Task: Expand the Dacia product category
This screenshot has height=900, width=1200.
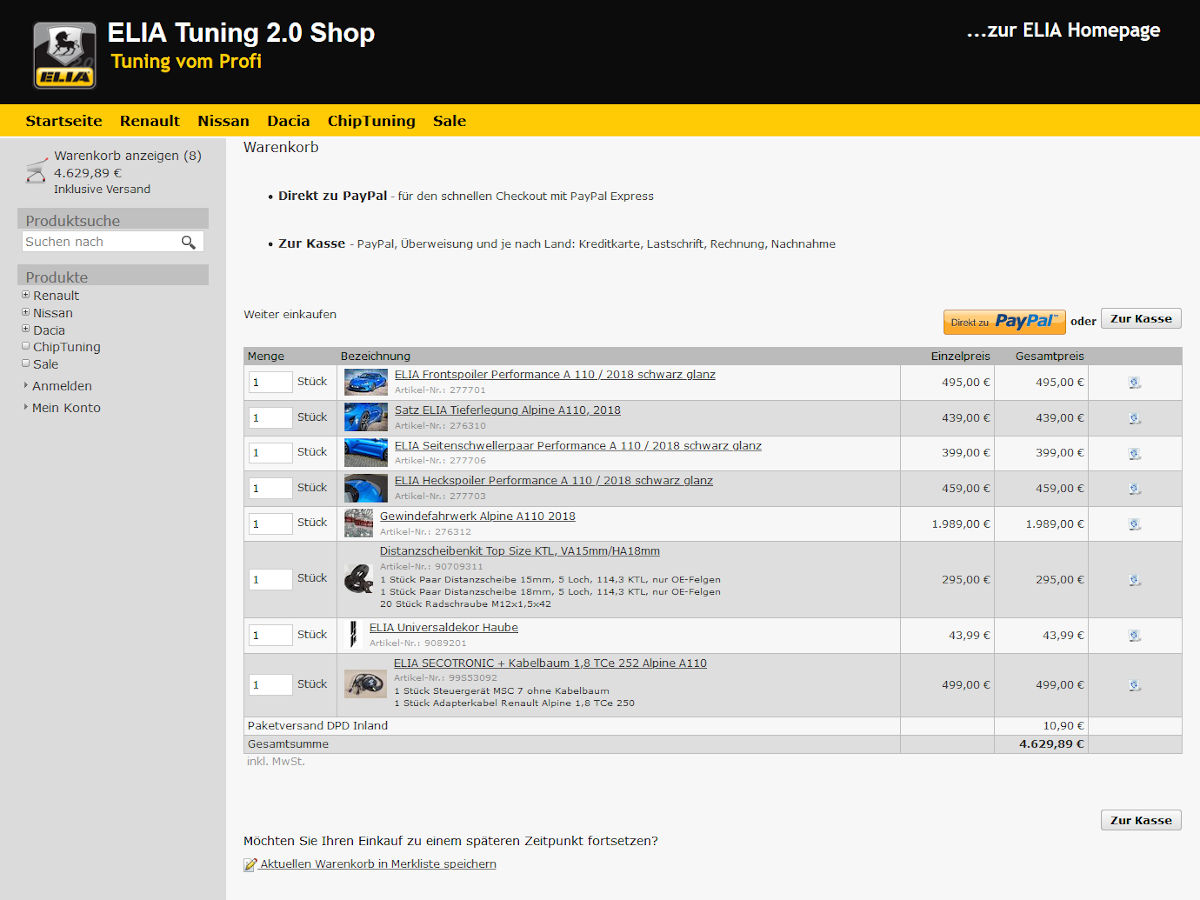Action: 26,329
